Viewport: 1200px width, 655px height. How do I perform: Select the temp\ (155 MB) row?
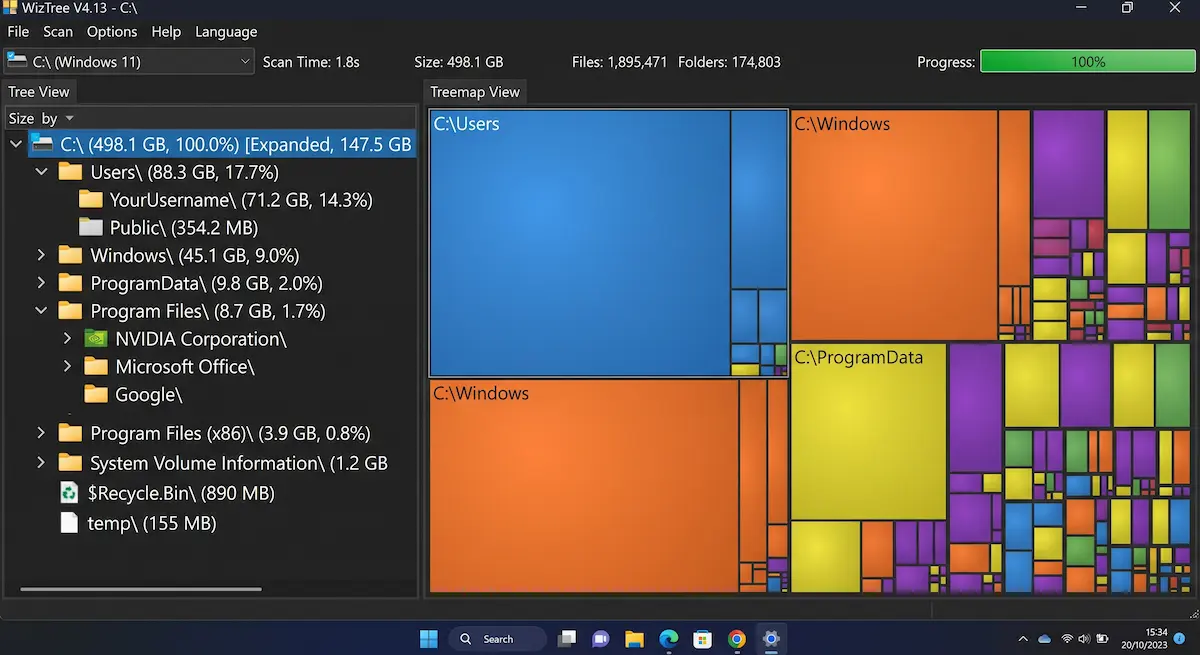(152, 522)
